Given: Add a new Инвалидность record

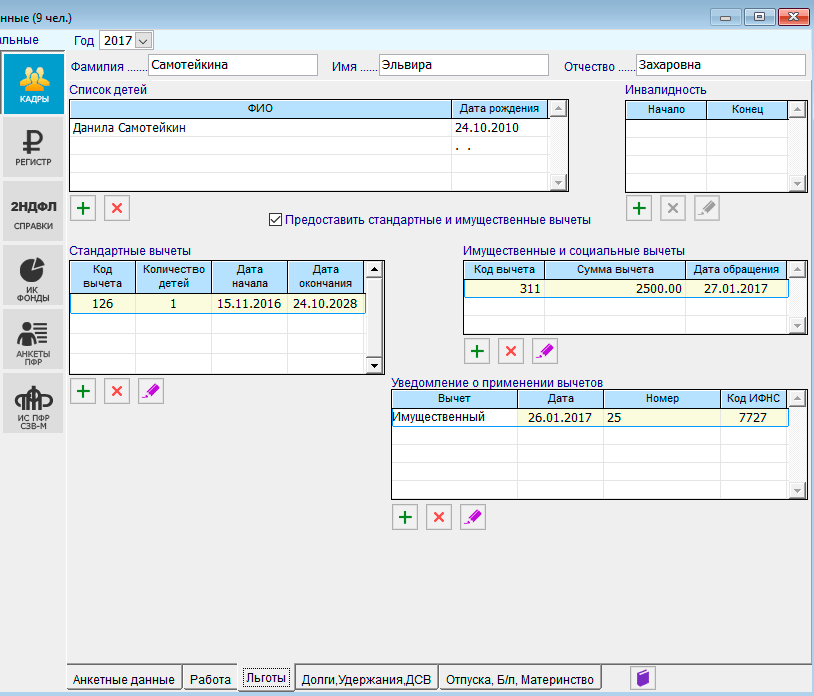Looking at the screenshot, I should (639, 209).
